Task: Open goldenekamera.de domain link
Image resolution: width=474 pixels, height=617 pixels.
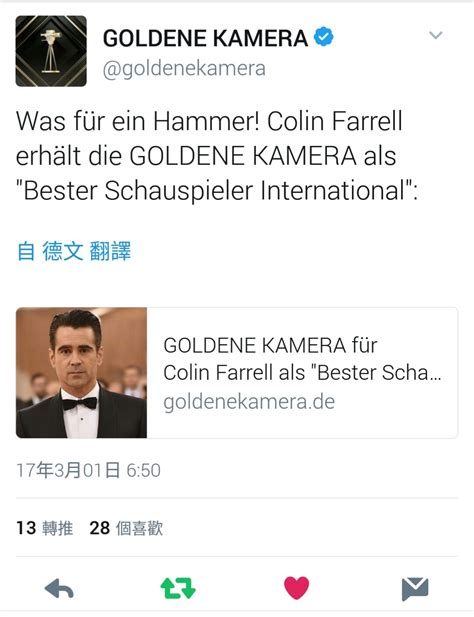Action: point(249,402)
